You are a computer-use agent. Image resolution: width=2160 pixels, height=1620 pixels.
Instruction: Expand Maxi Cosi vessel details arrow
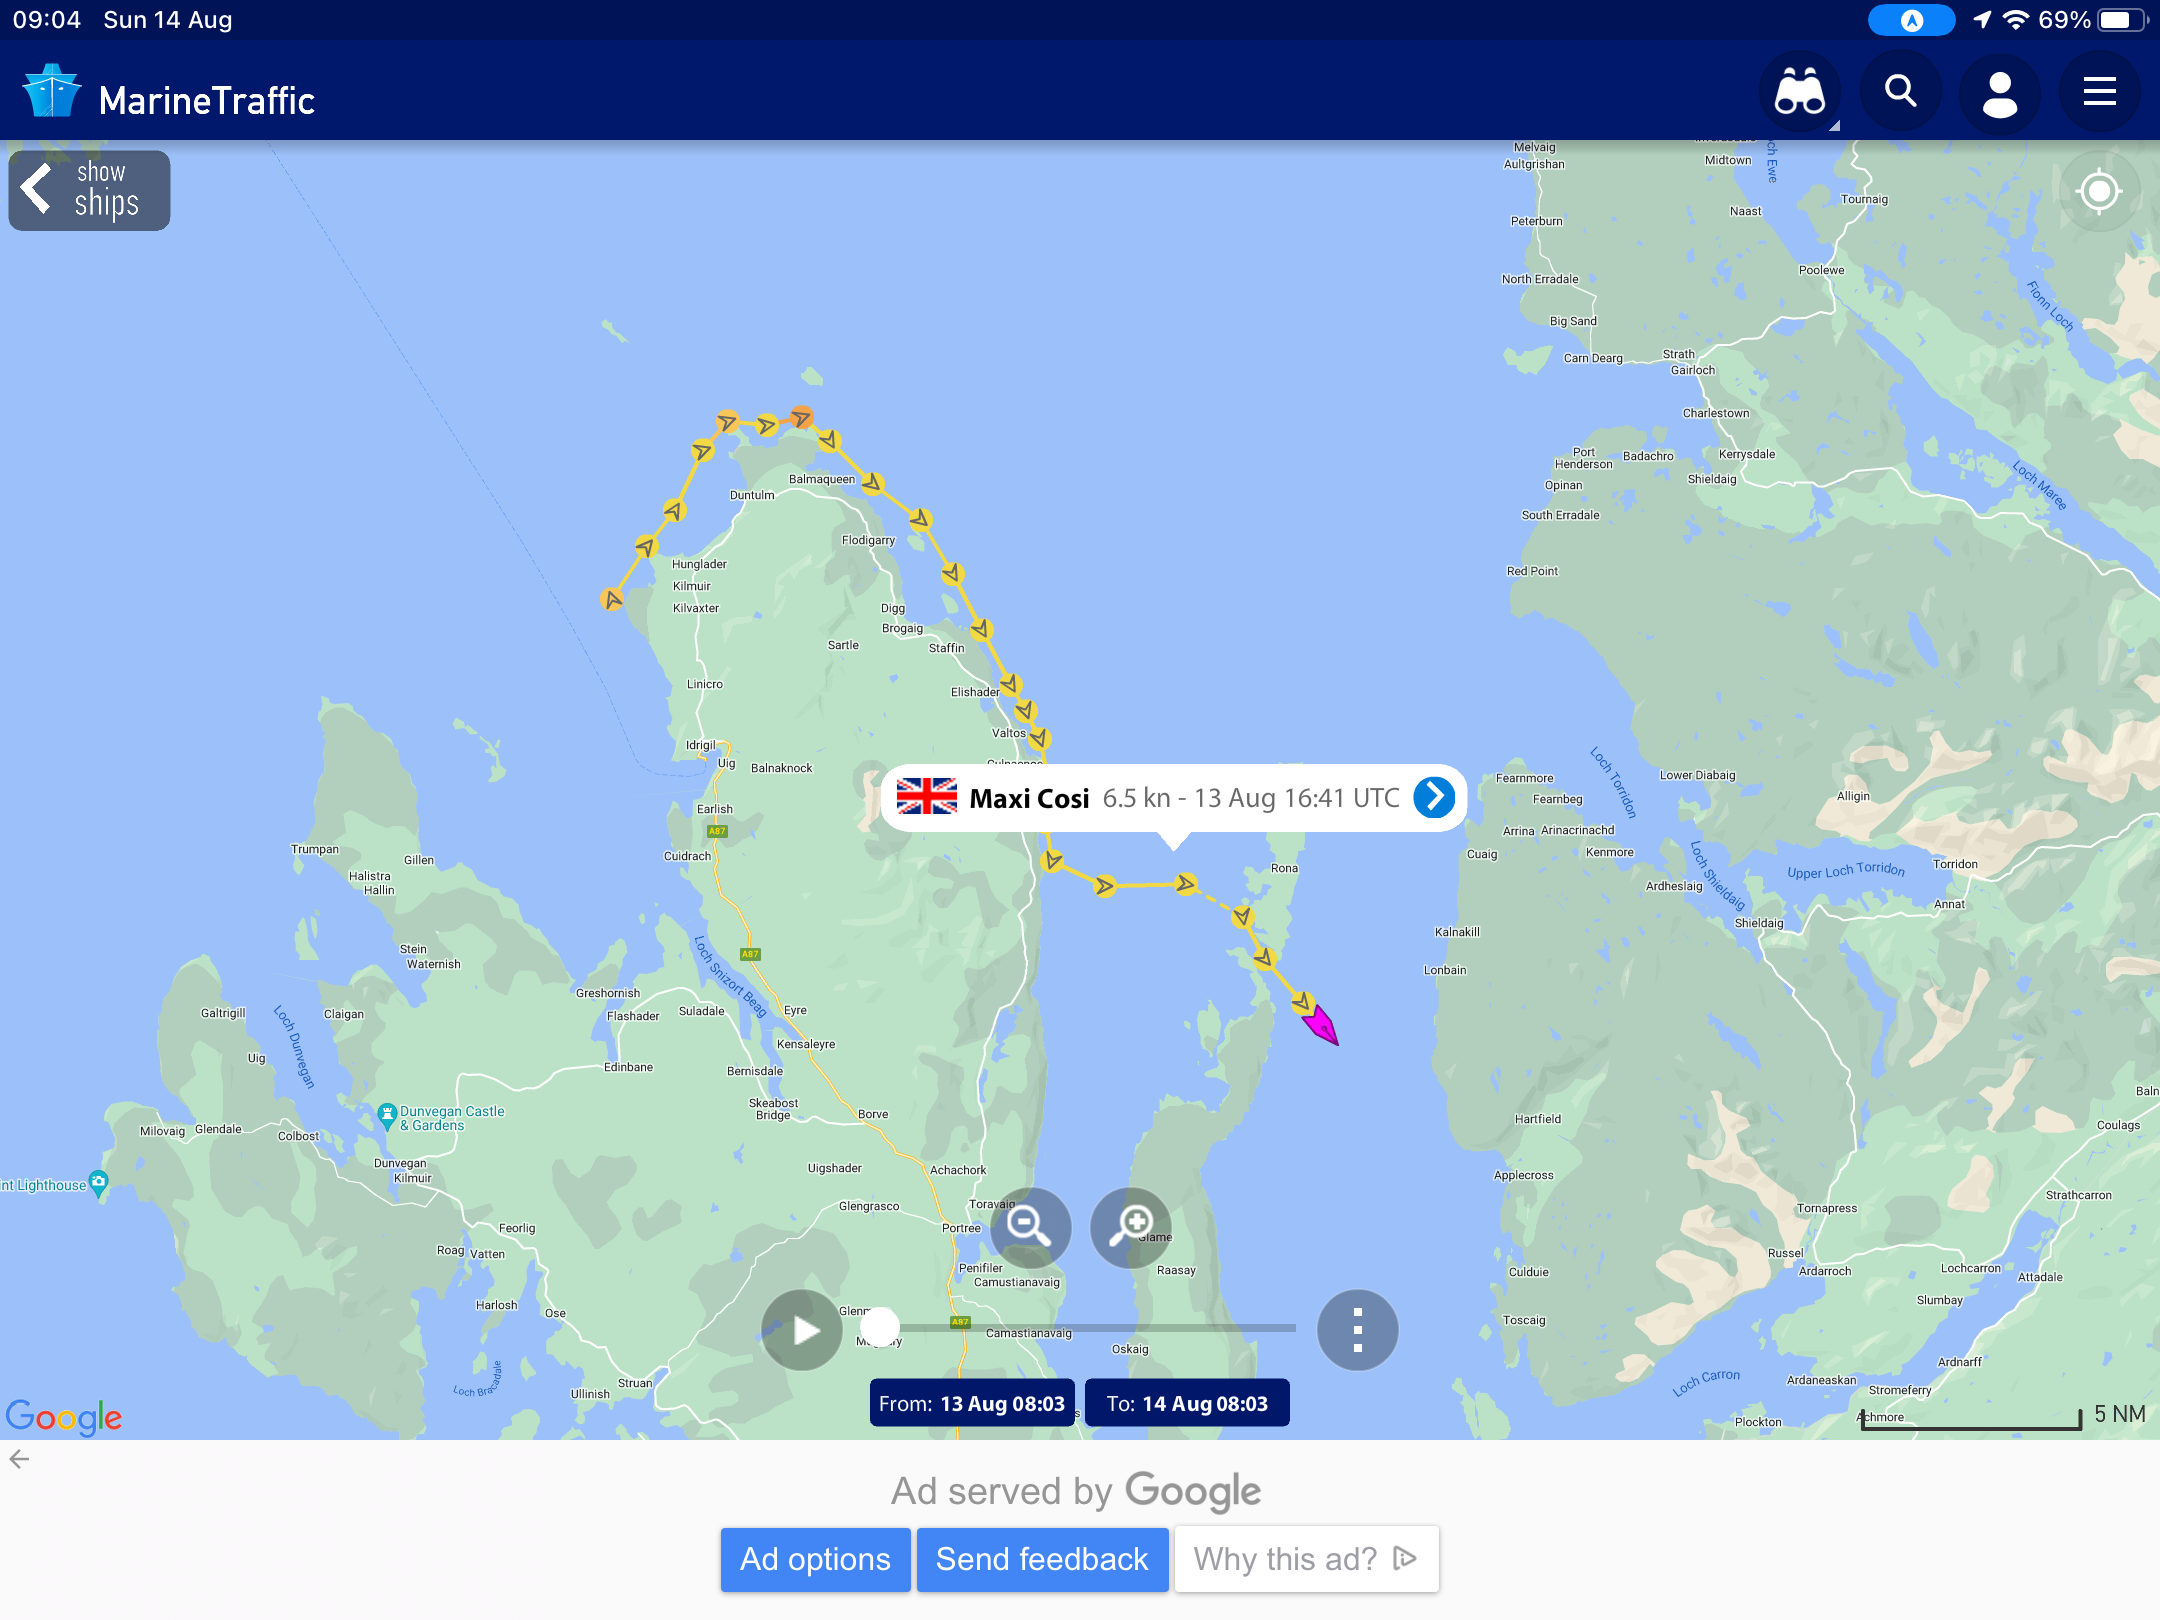click(x=1434, y=797)
